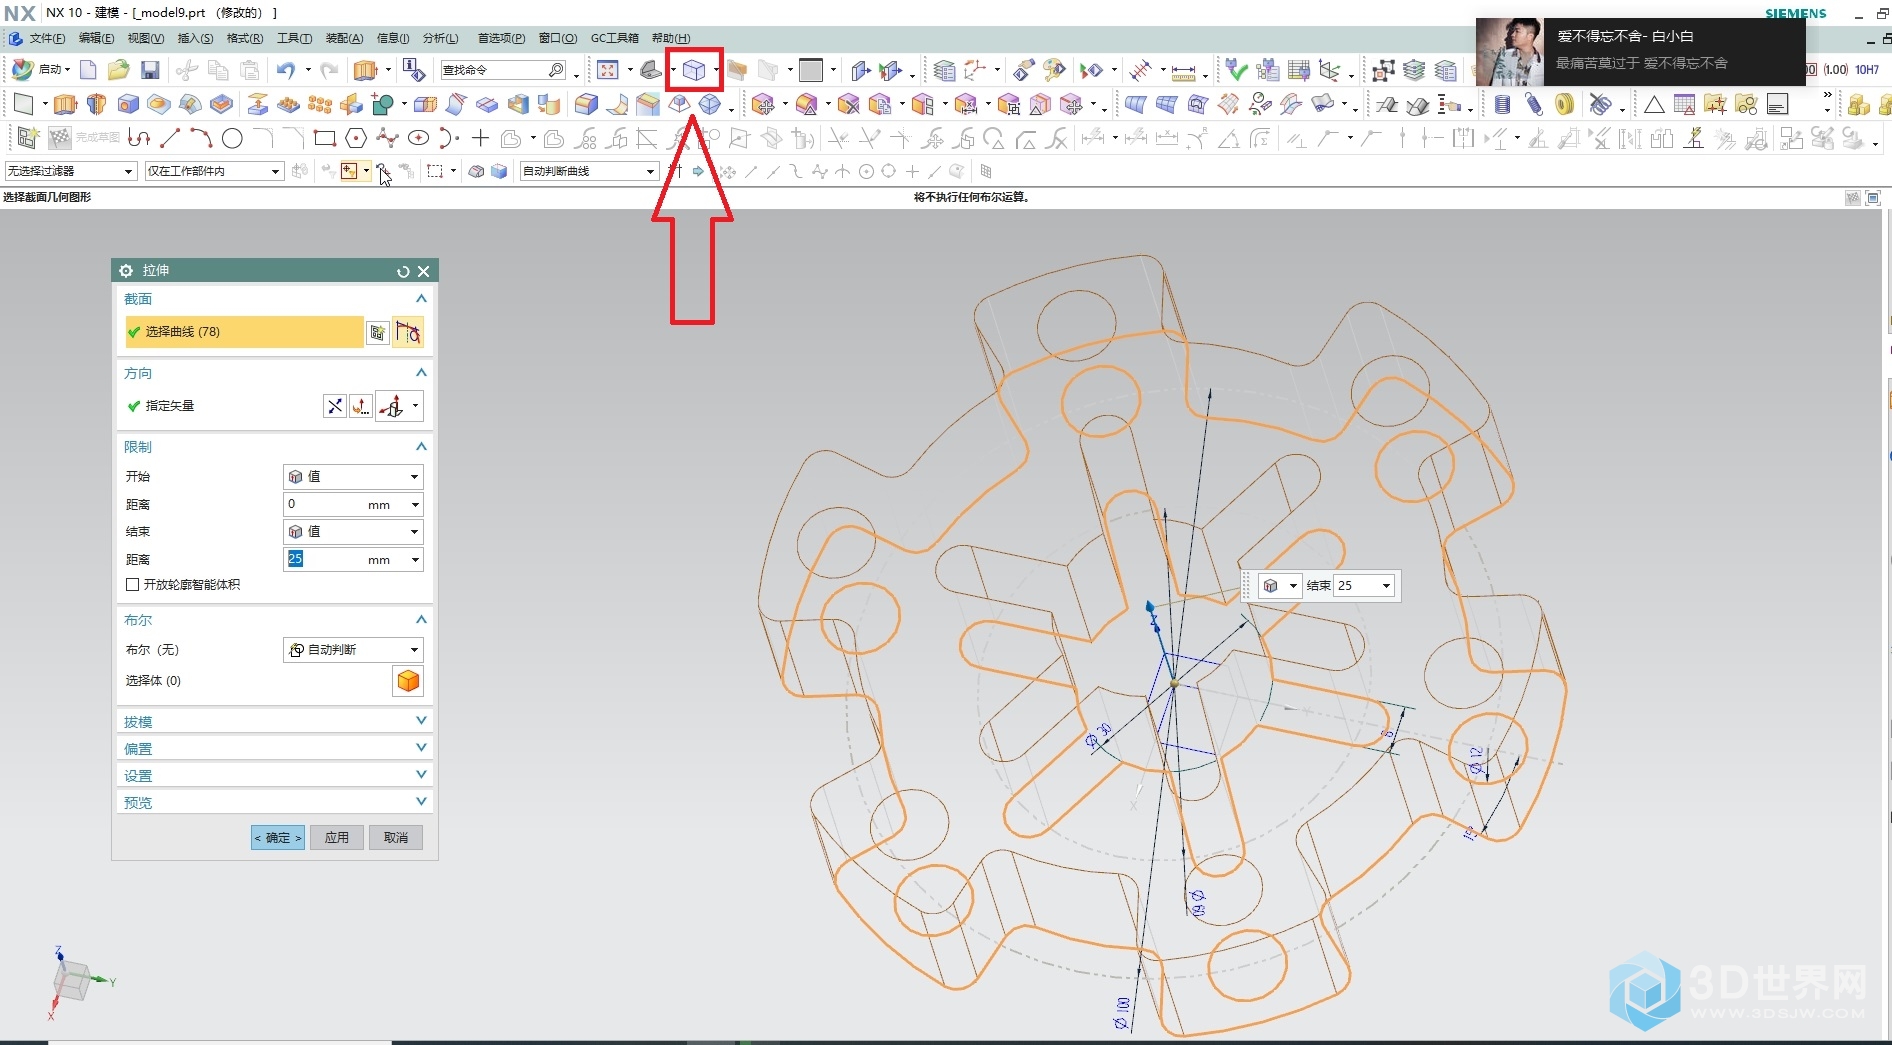Viewport: 1892px width, 1045px height.
Task: Click the orange select body cube icon
Action: click(x=408, y=681)
